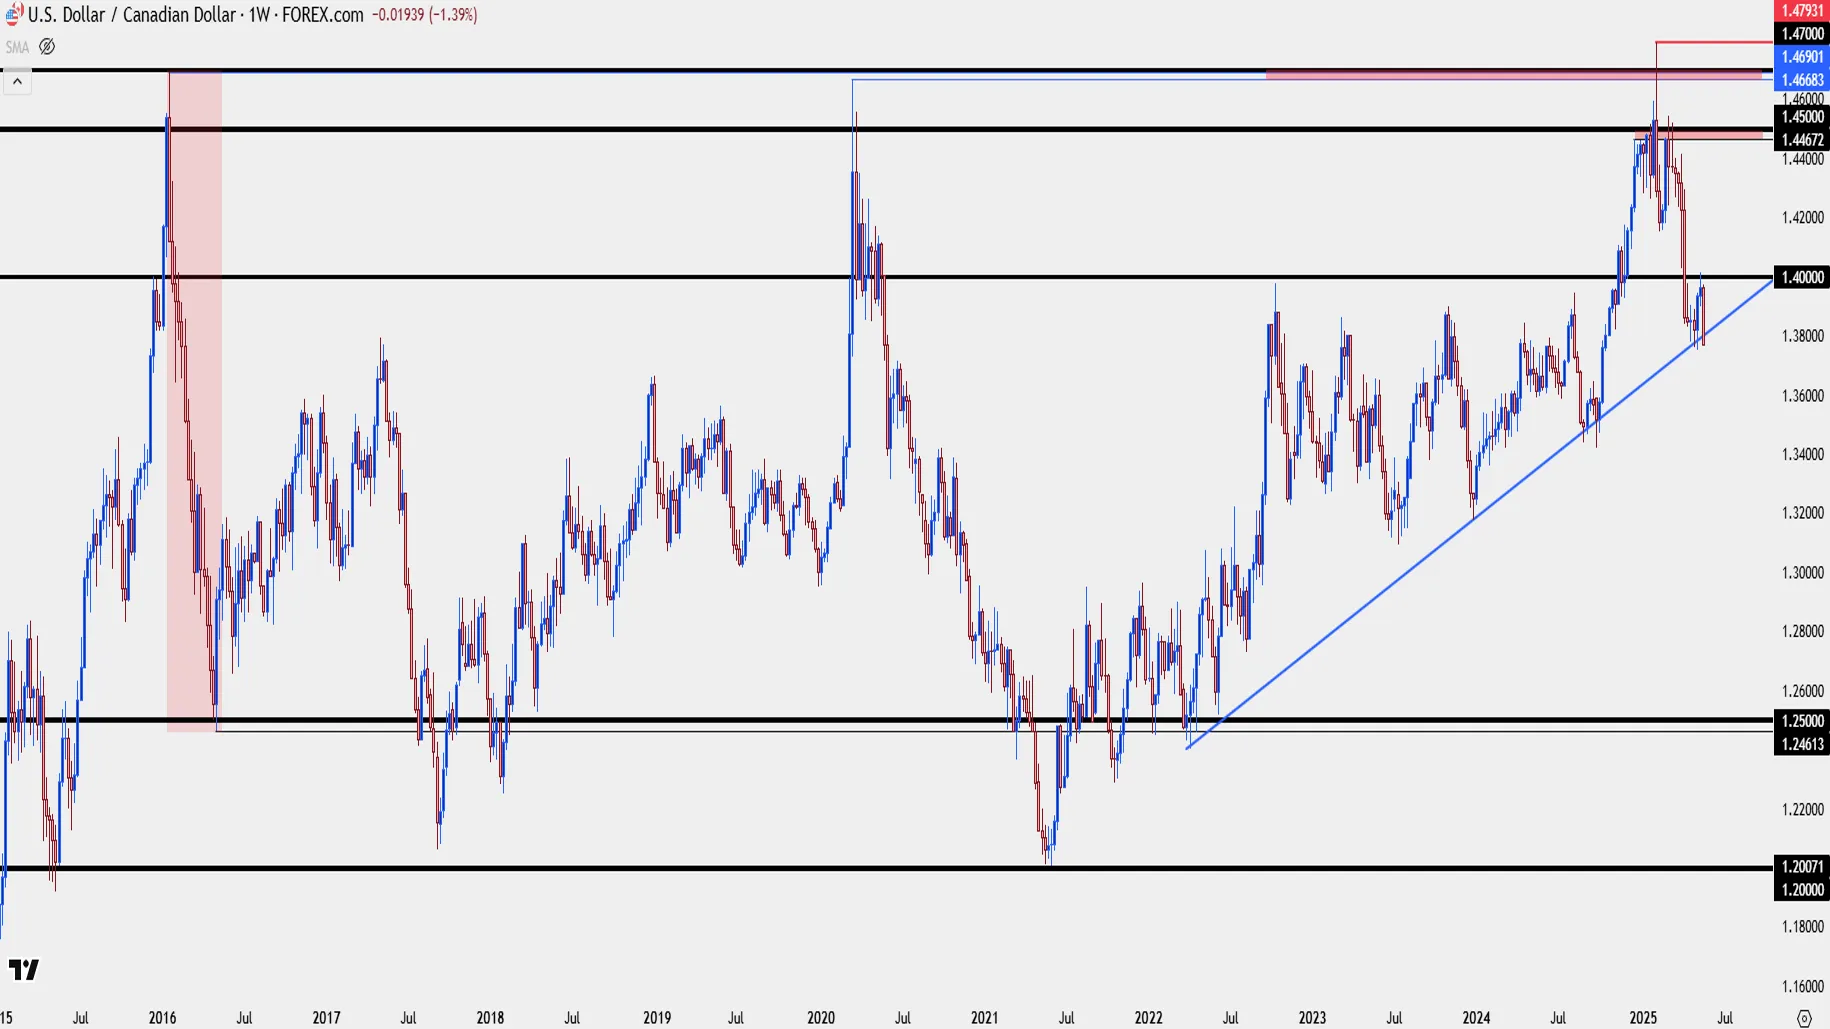Click the blue 1.46901 price label
Screen dimensions: 1830x1029
[1802, 57]
